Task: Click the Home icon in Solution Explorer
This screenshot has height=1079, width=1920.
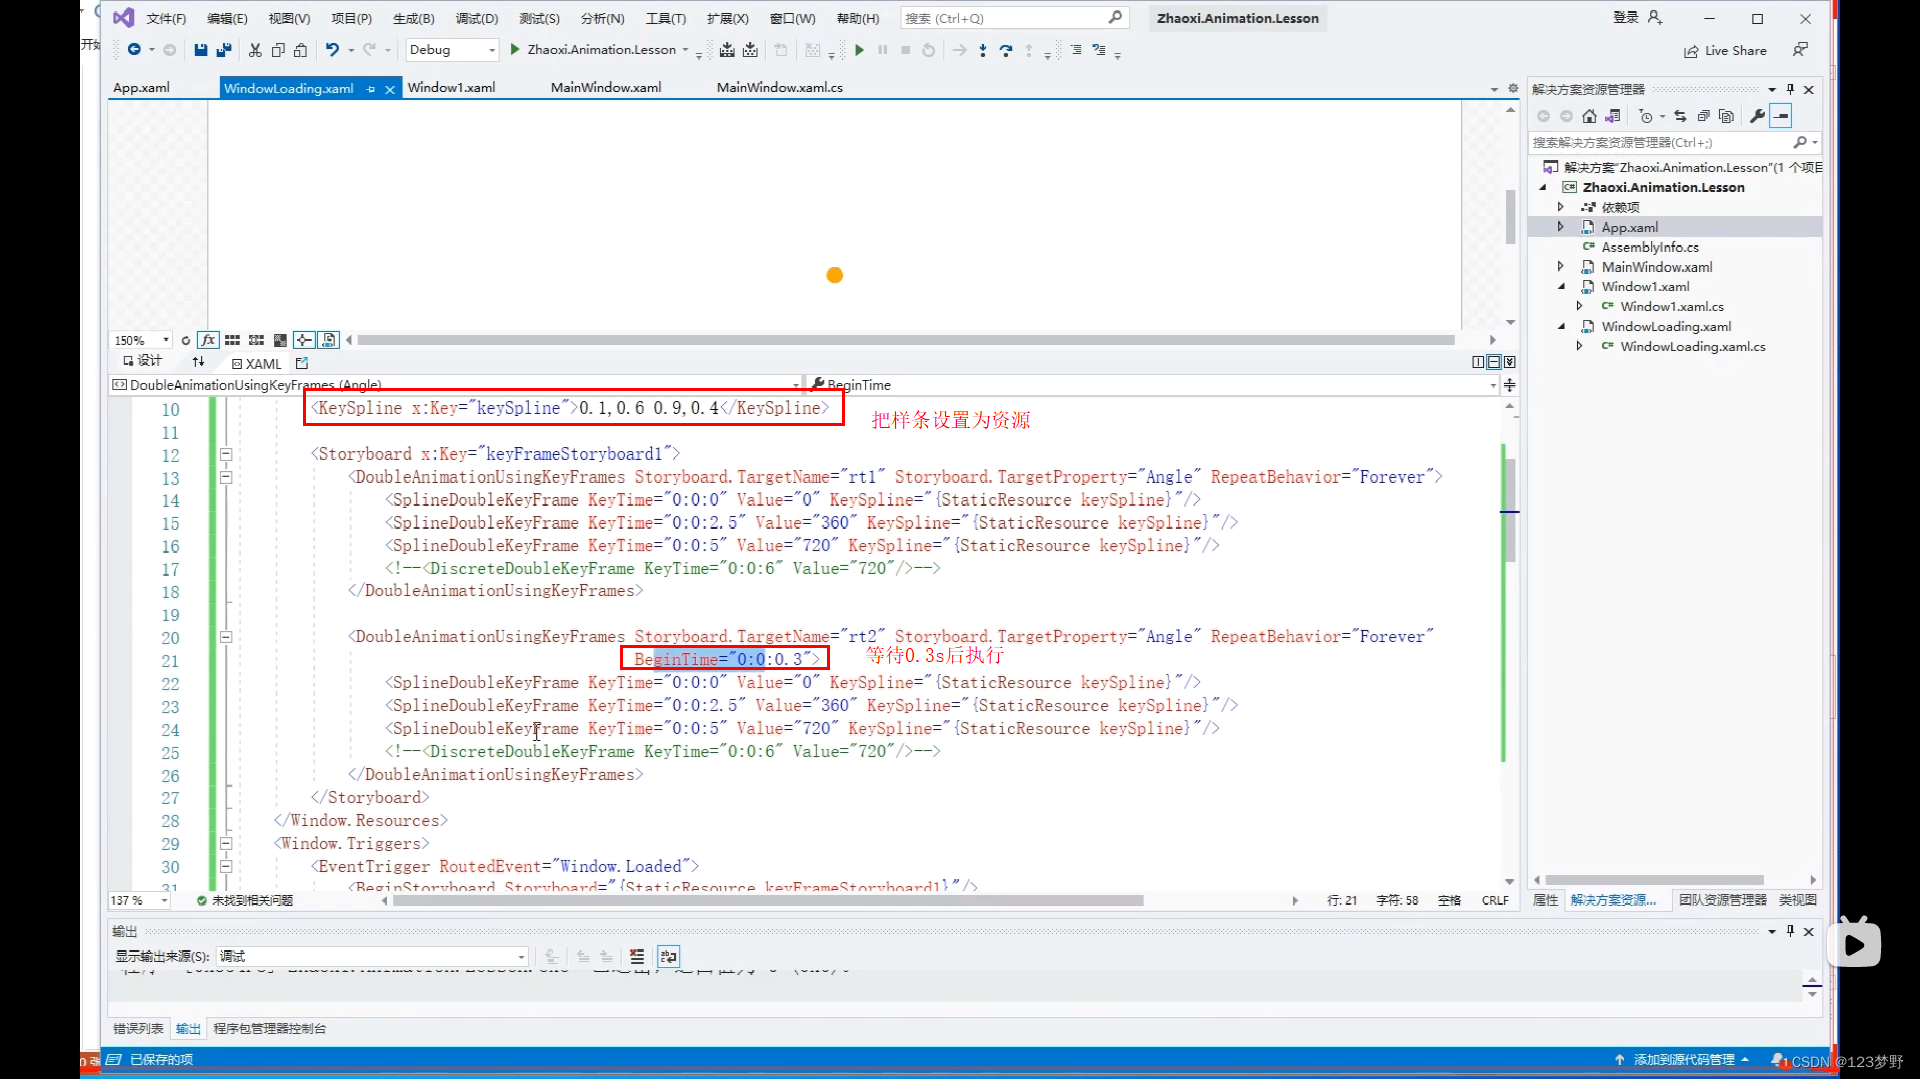Action: coord(1589,116)
